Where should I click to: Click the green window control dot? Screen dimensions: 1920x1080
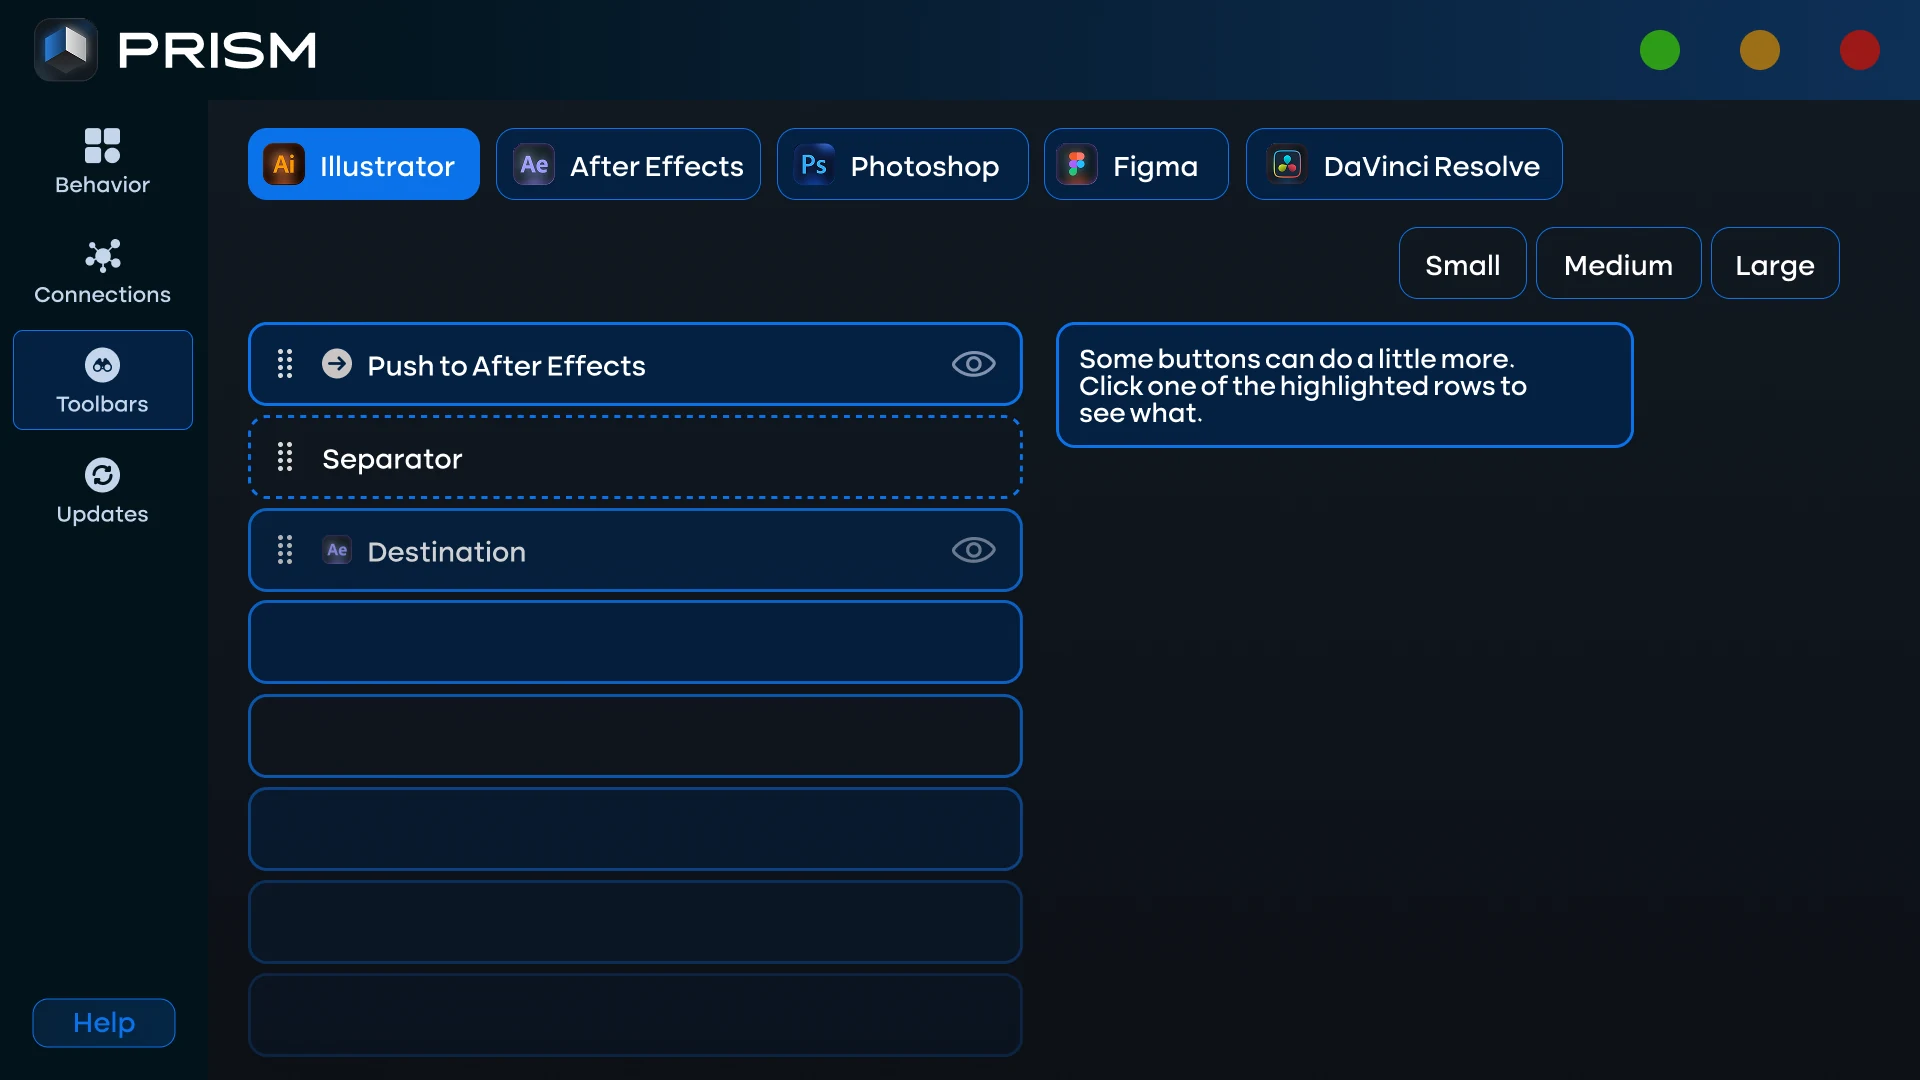pyautogui.click(x=1660, y=50)
